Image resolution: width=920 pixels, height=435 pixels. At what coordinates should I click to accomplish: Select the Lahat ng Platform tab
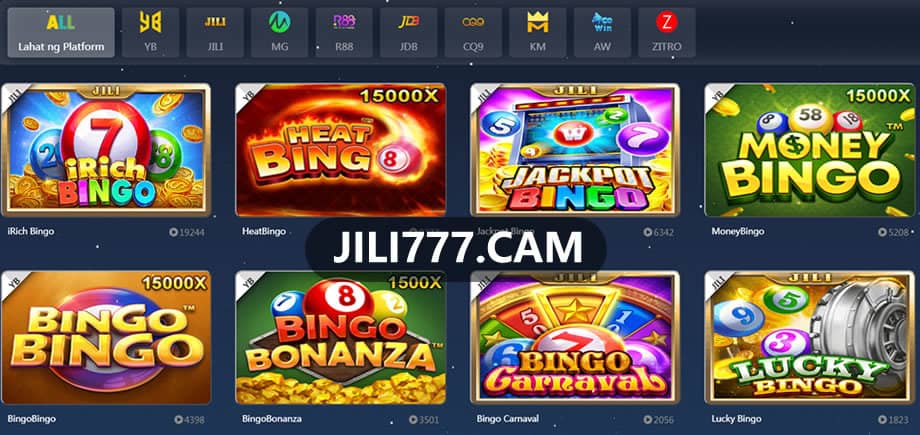pos(61,32)
